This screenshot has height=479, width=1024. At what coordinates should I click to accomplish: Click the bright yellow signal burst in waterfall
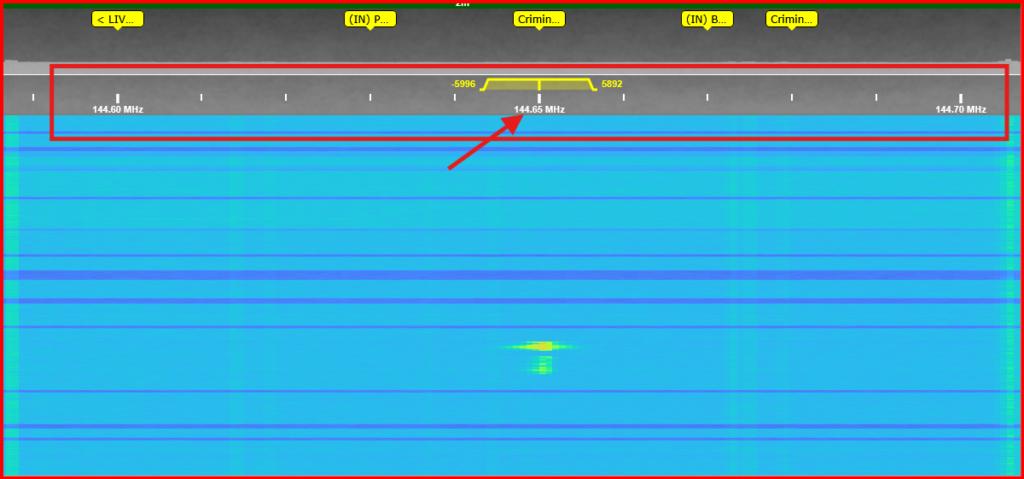coord(541,346)
